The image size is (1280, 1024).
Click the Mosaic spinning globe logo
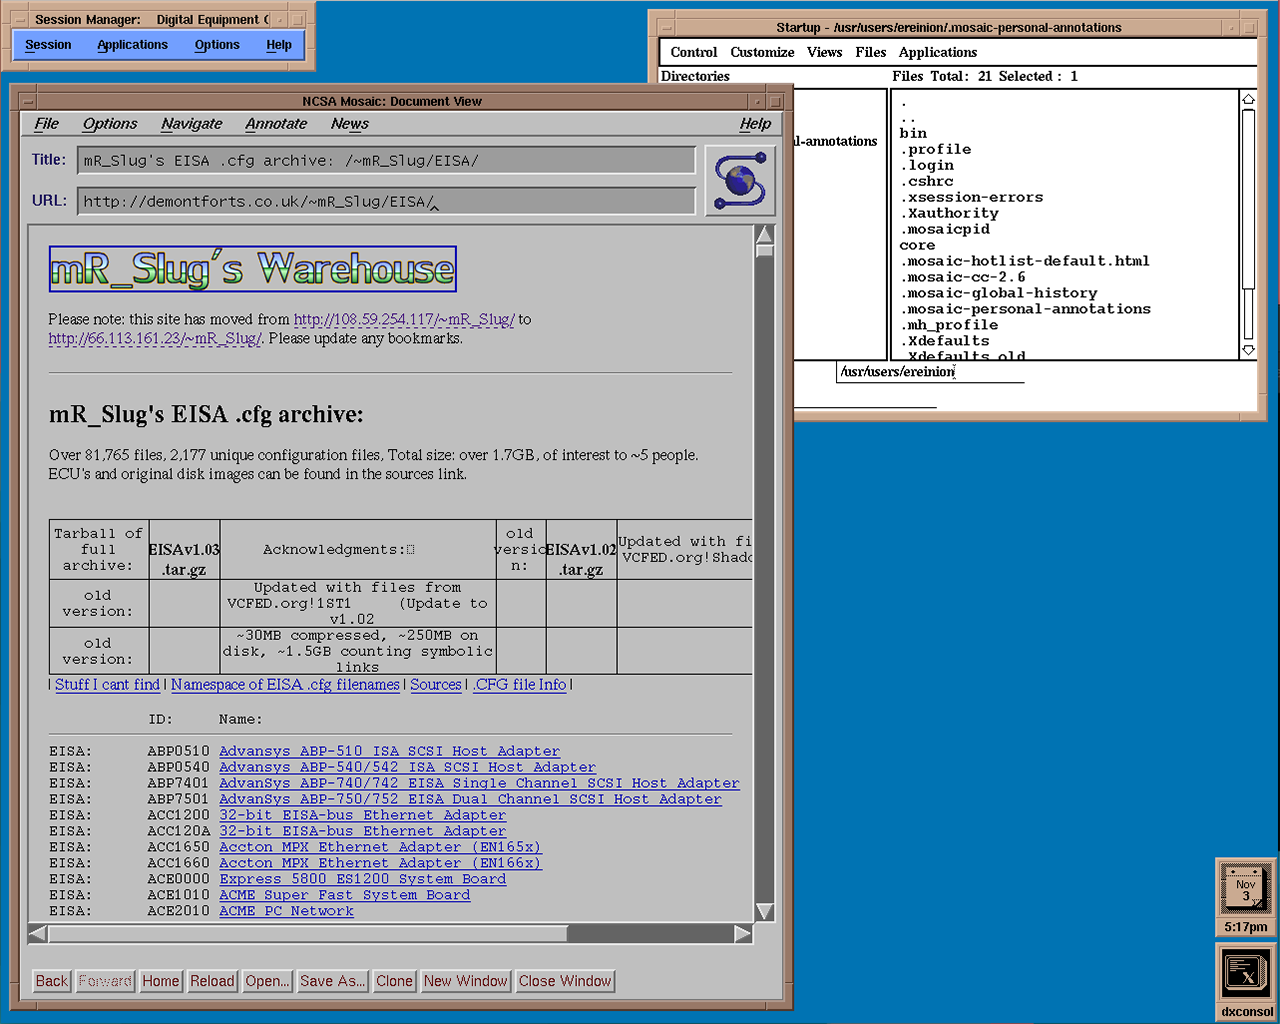pyautogui.click(x=740, y=181)
